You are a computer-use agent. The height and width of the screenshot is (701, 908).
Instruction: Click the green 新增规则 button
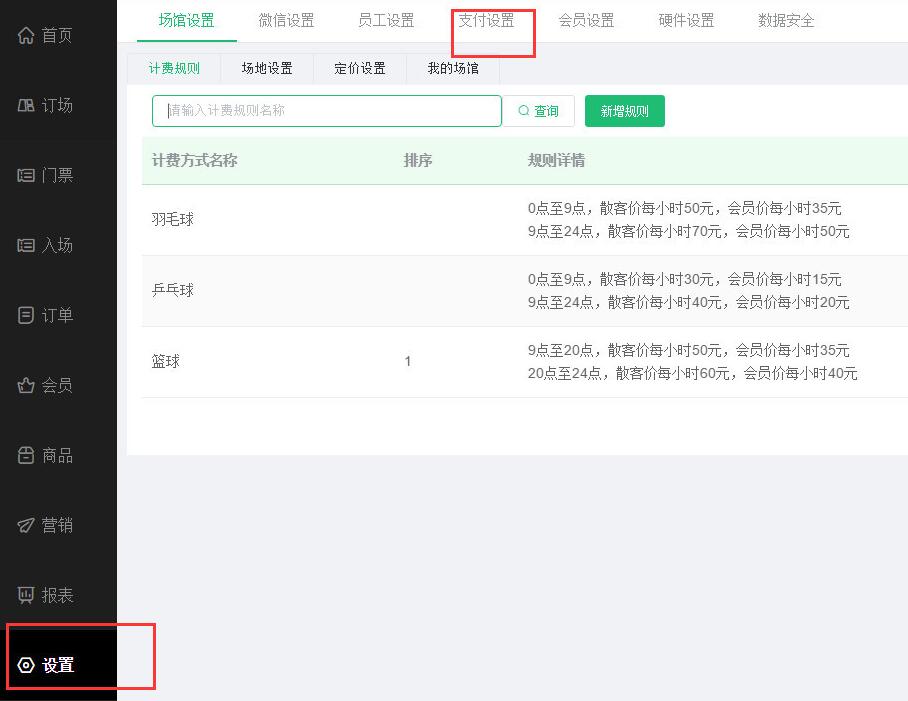624,112
